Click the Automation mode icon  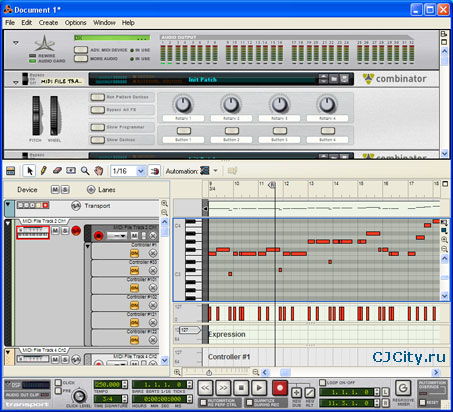pos(205,171)
